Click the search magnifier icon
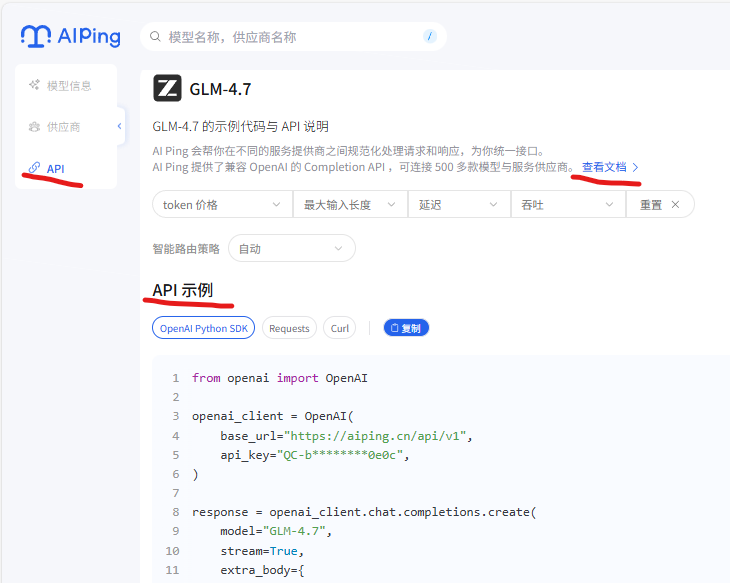The image size is (730, 583). (x=155, y=36)
